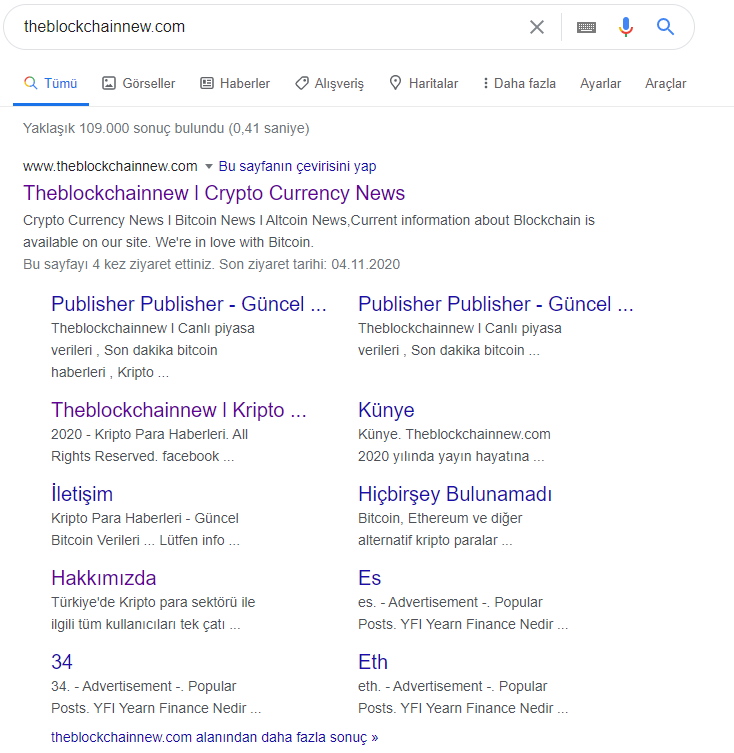Open the İletişim sitelink

pyautogui.click(x=82, y=494)
